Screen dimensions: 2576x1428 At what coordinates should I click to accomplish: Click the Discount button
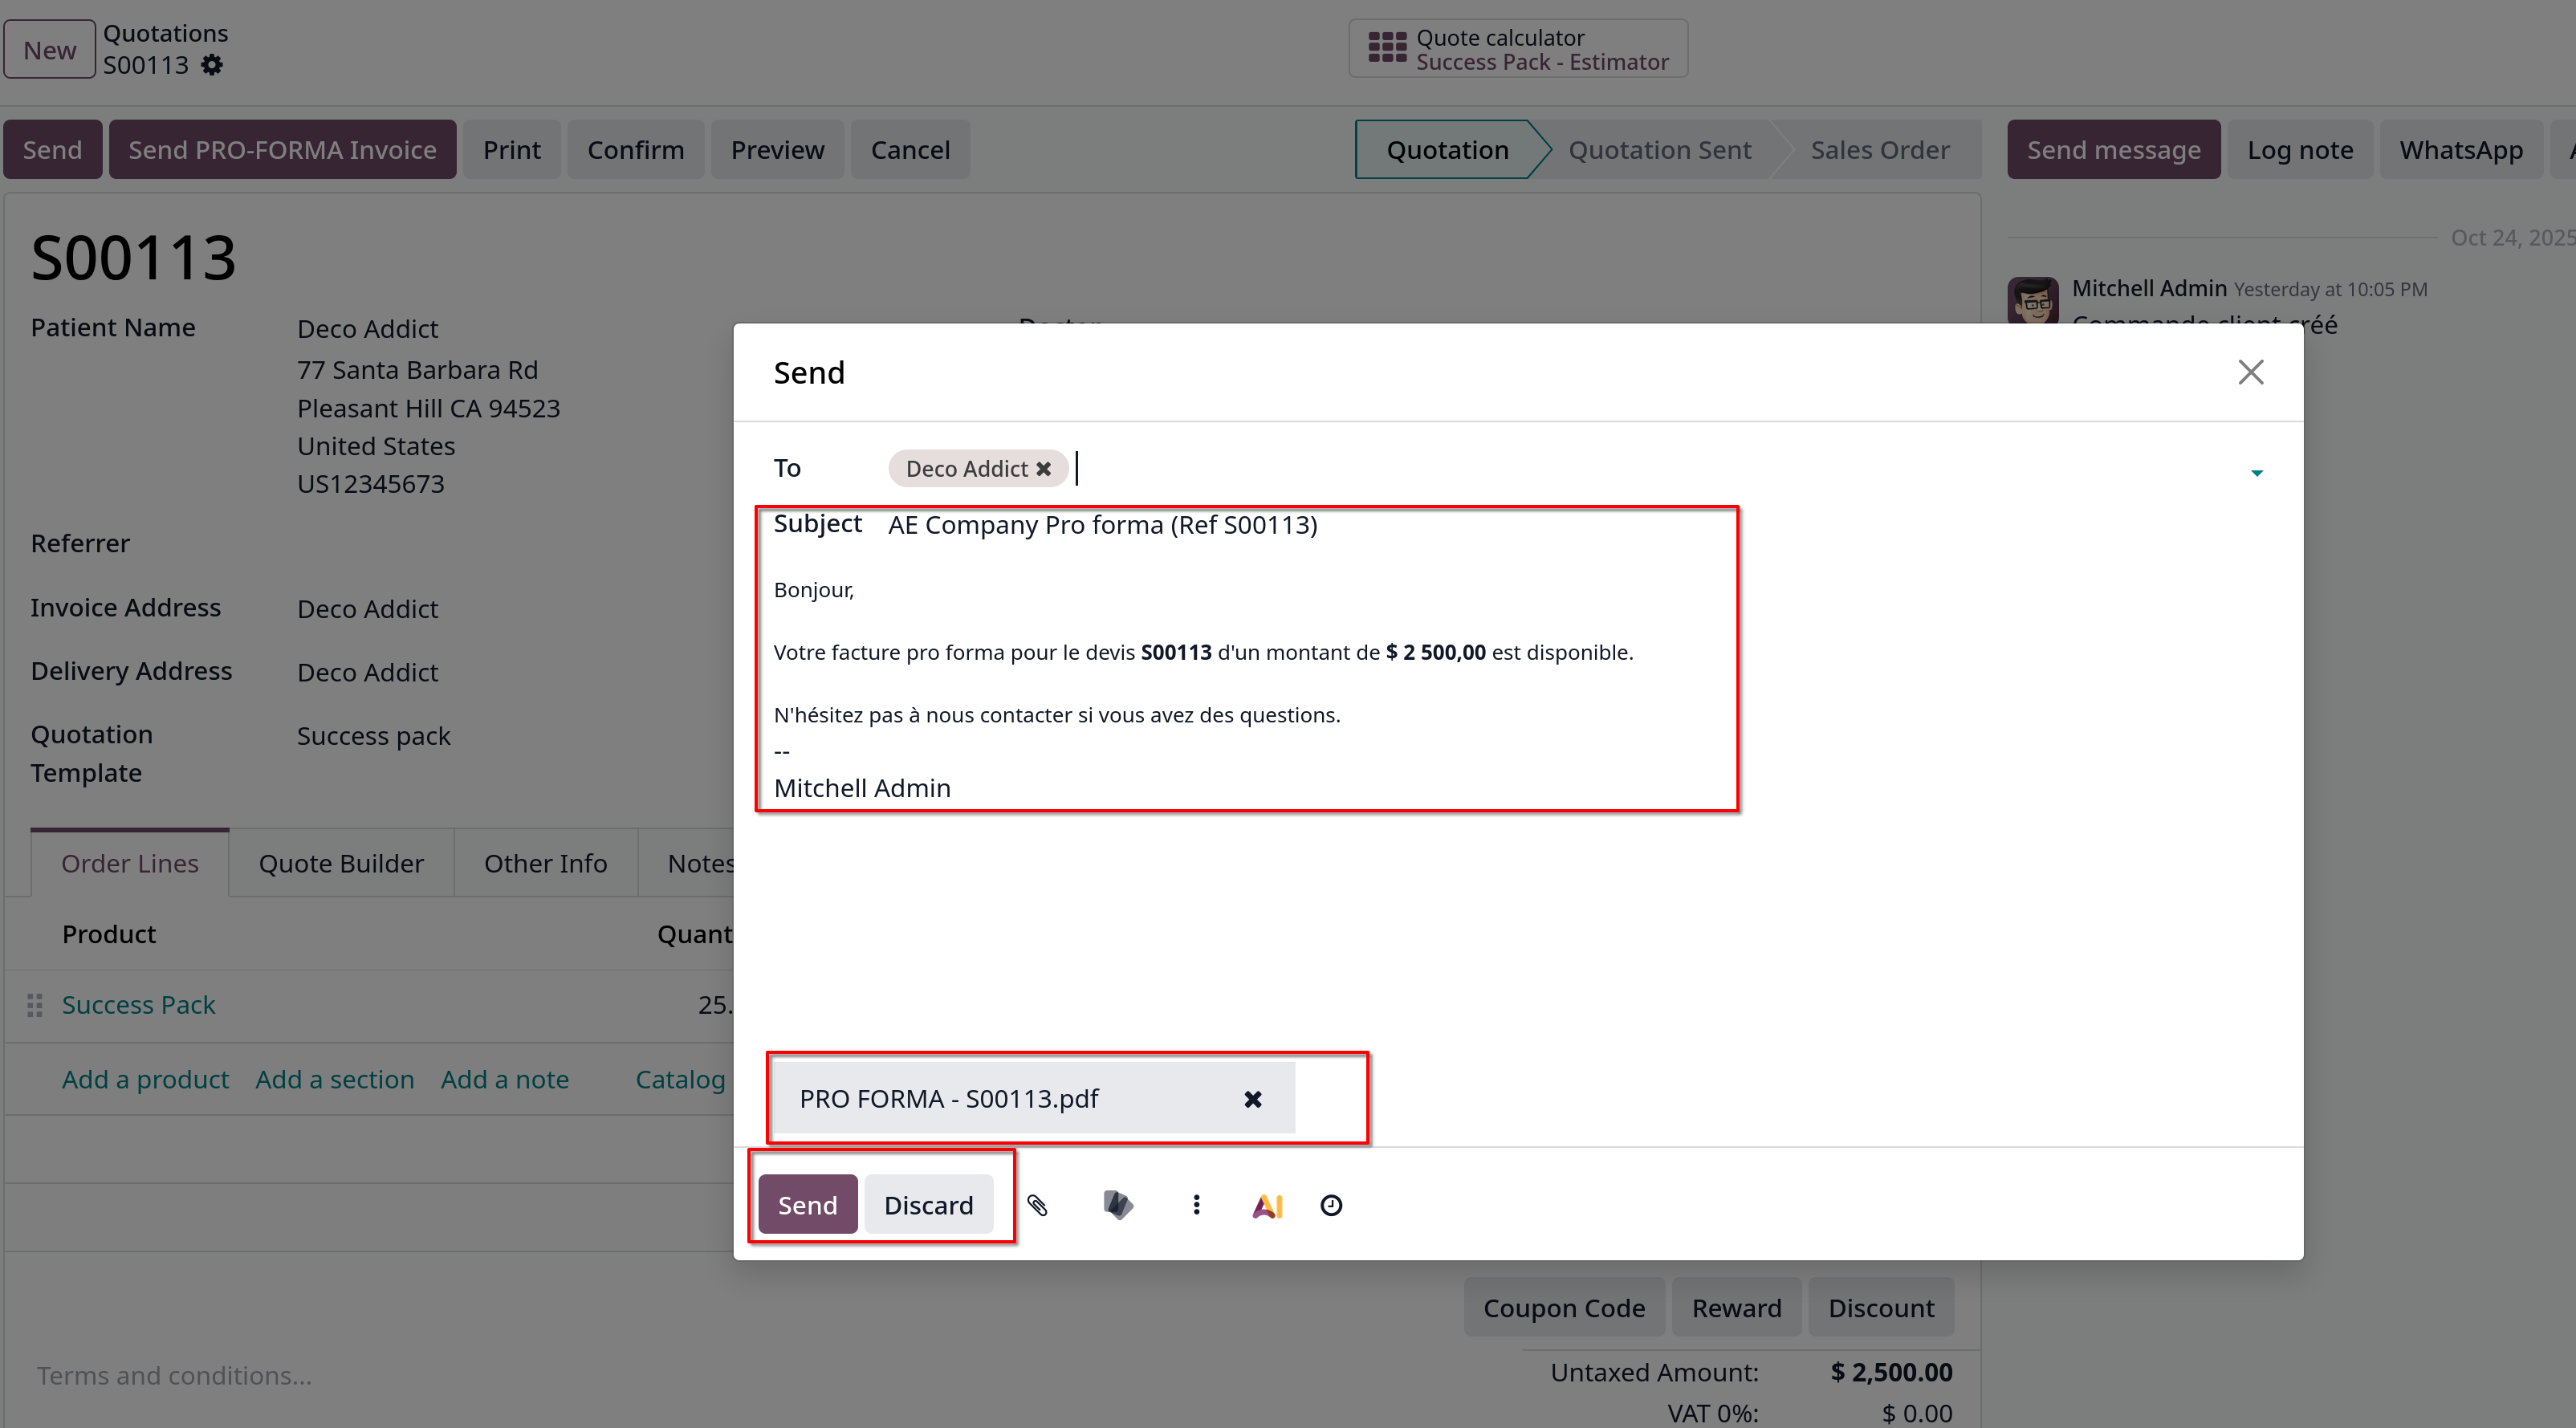click(1881, 1307)
